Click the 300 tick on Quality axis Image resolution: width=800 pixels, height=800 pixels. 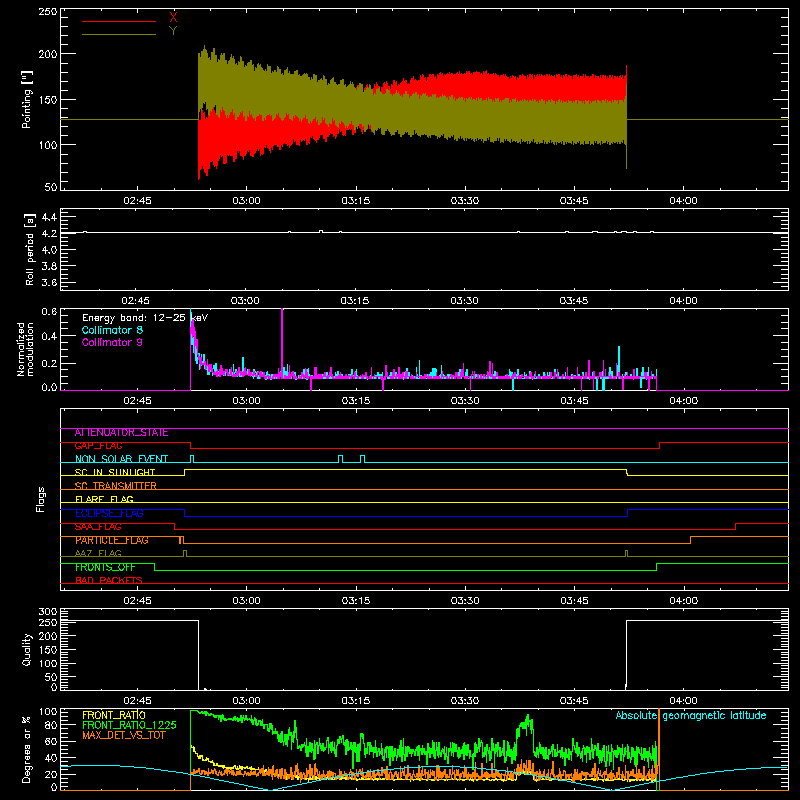coord(48,612)
